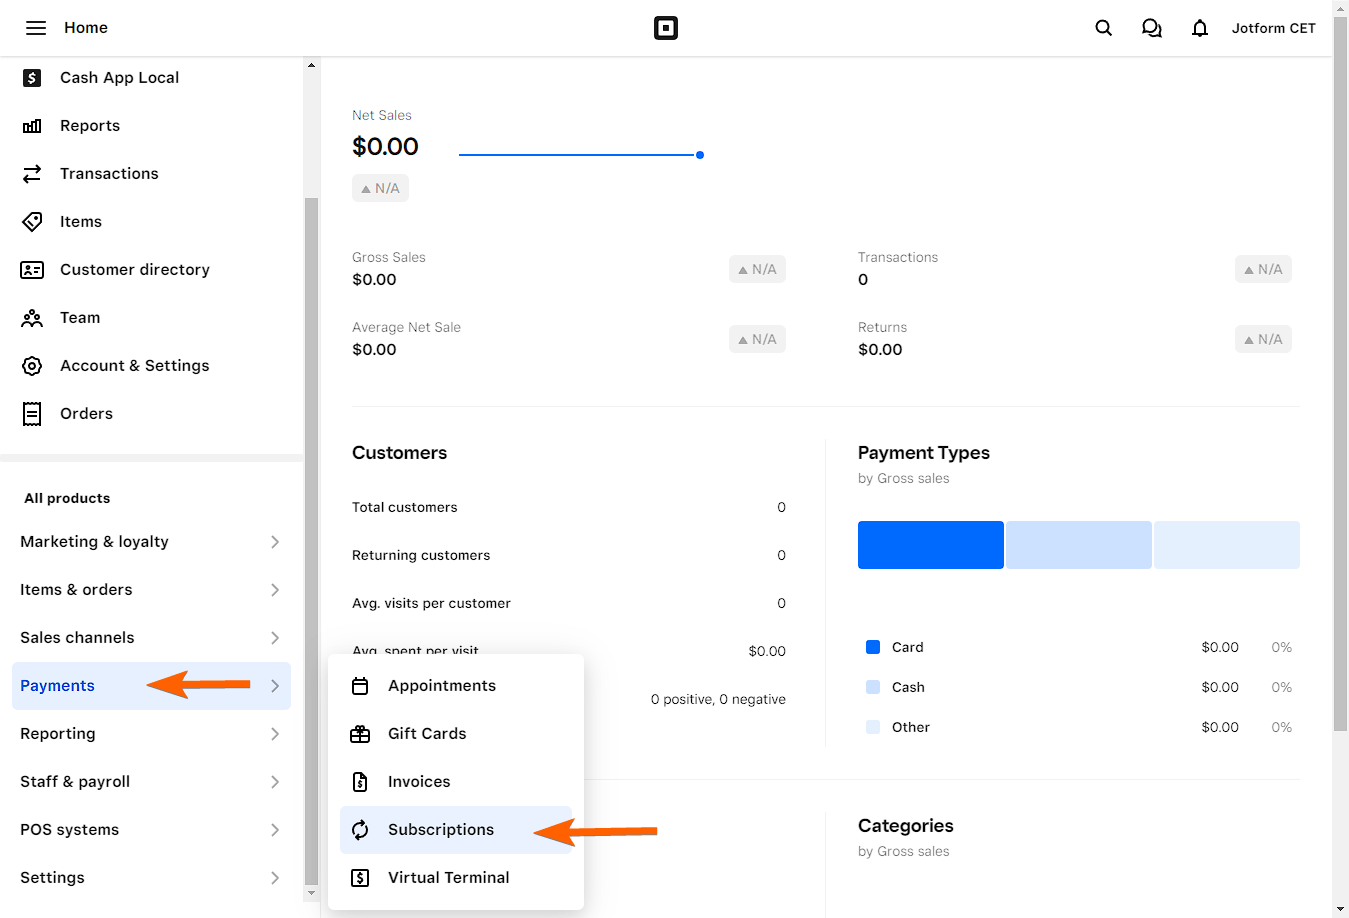Click the Net Sales chart endpoint dot
This screenshot has width=1349, height=918.
point(700,155)
